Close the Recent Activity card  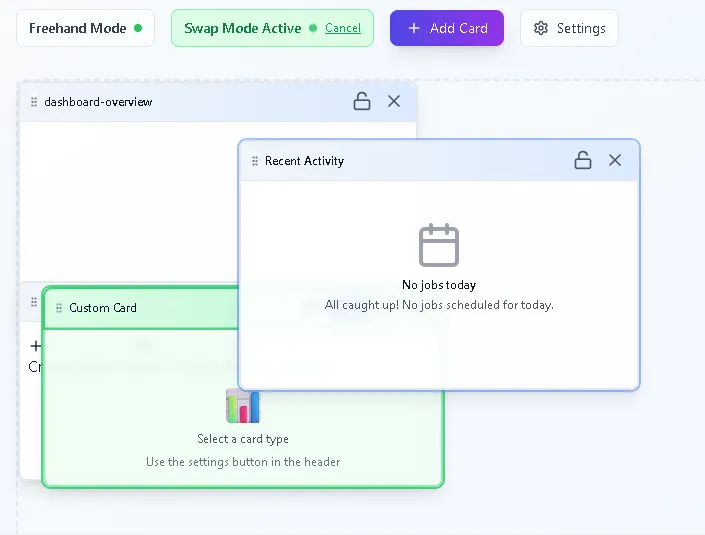pyautogui.click(x=615, y=160)
